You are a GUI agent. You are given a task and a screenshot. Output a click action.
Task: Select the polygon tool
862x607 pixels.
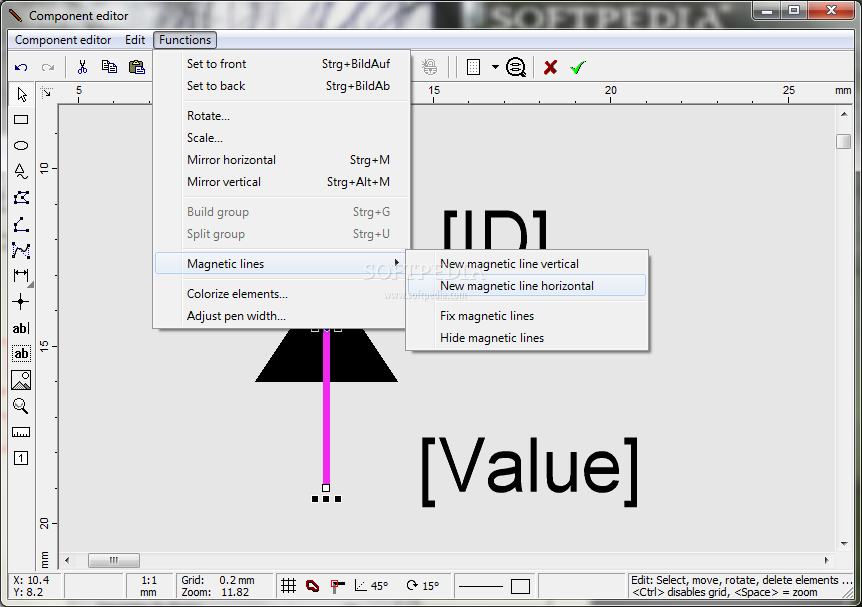(21, 197)
